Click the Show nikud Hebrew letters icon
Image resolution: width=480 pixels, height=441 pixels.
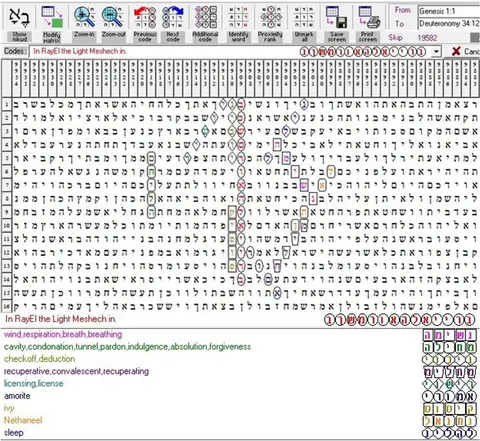19,17
